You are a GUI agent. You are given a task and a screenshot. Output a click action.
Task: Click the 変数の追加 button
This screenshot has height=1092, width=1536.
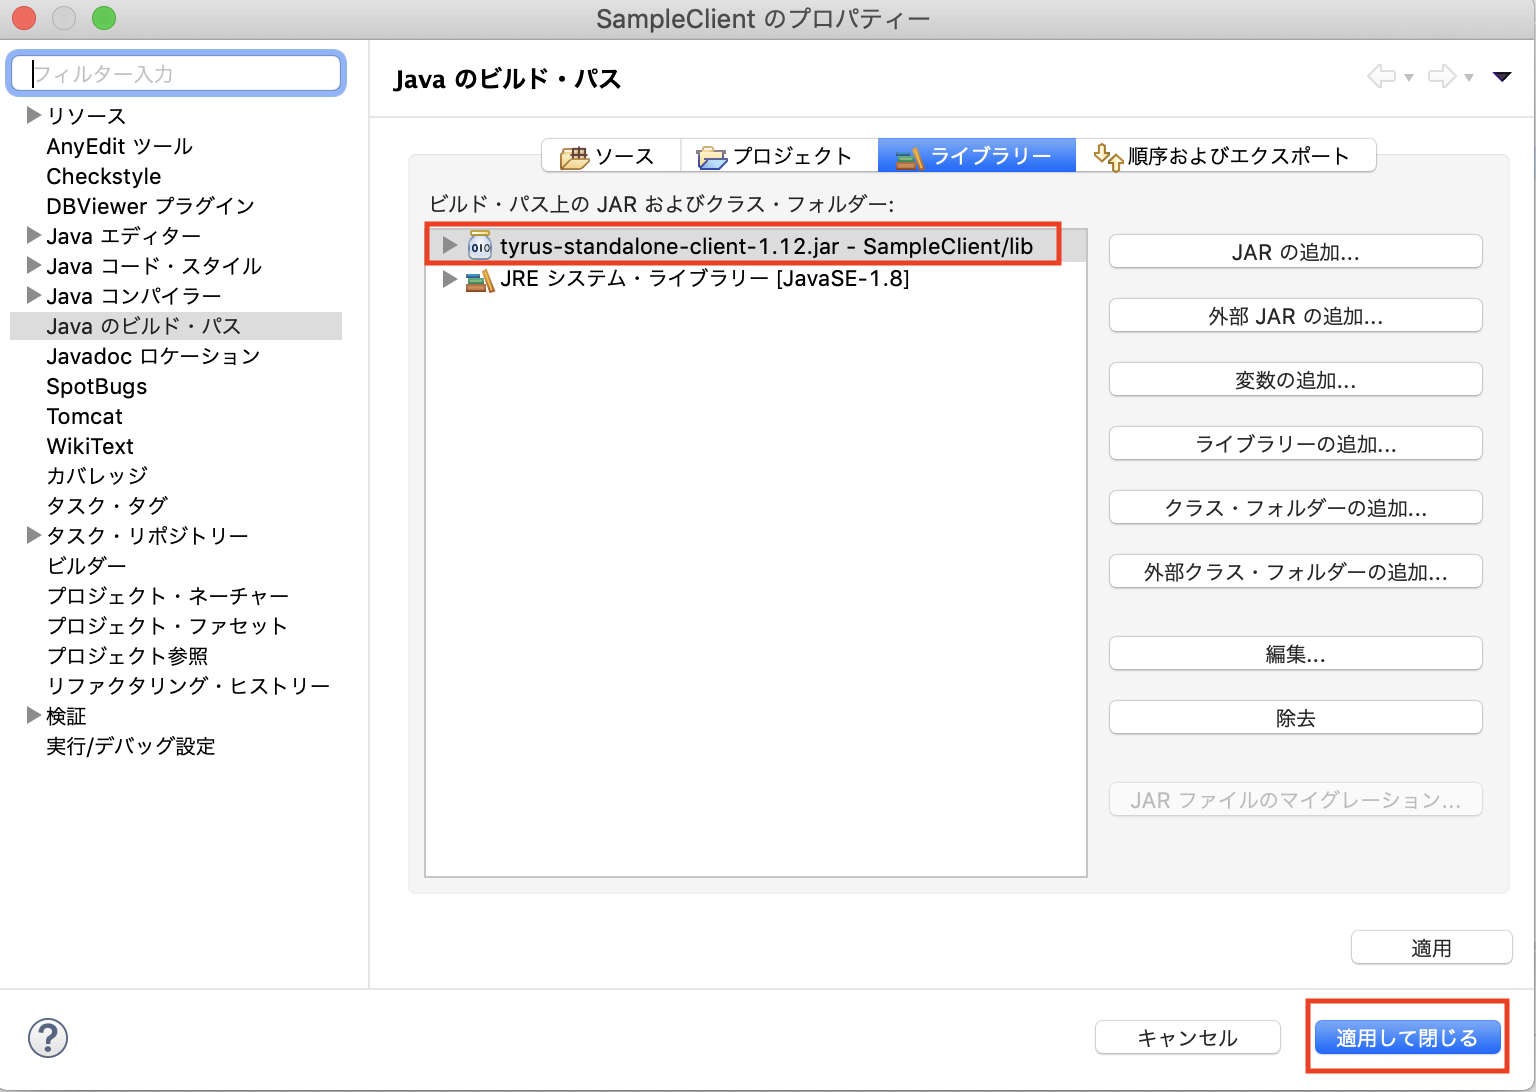(x=1295, y=380)
